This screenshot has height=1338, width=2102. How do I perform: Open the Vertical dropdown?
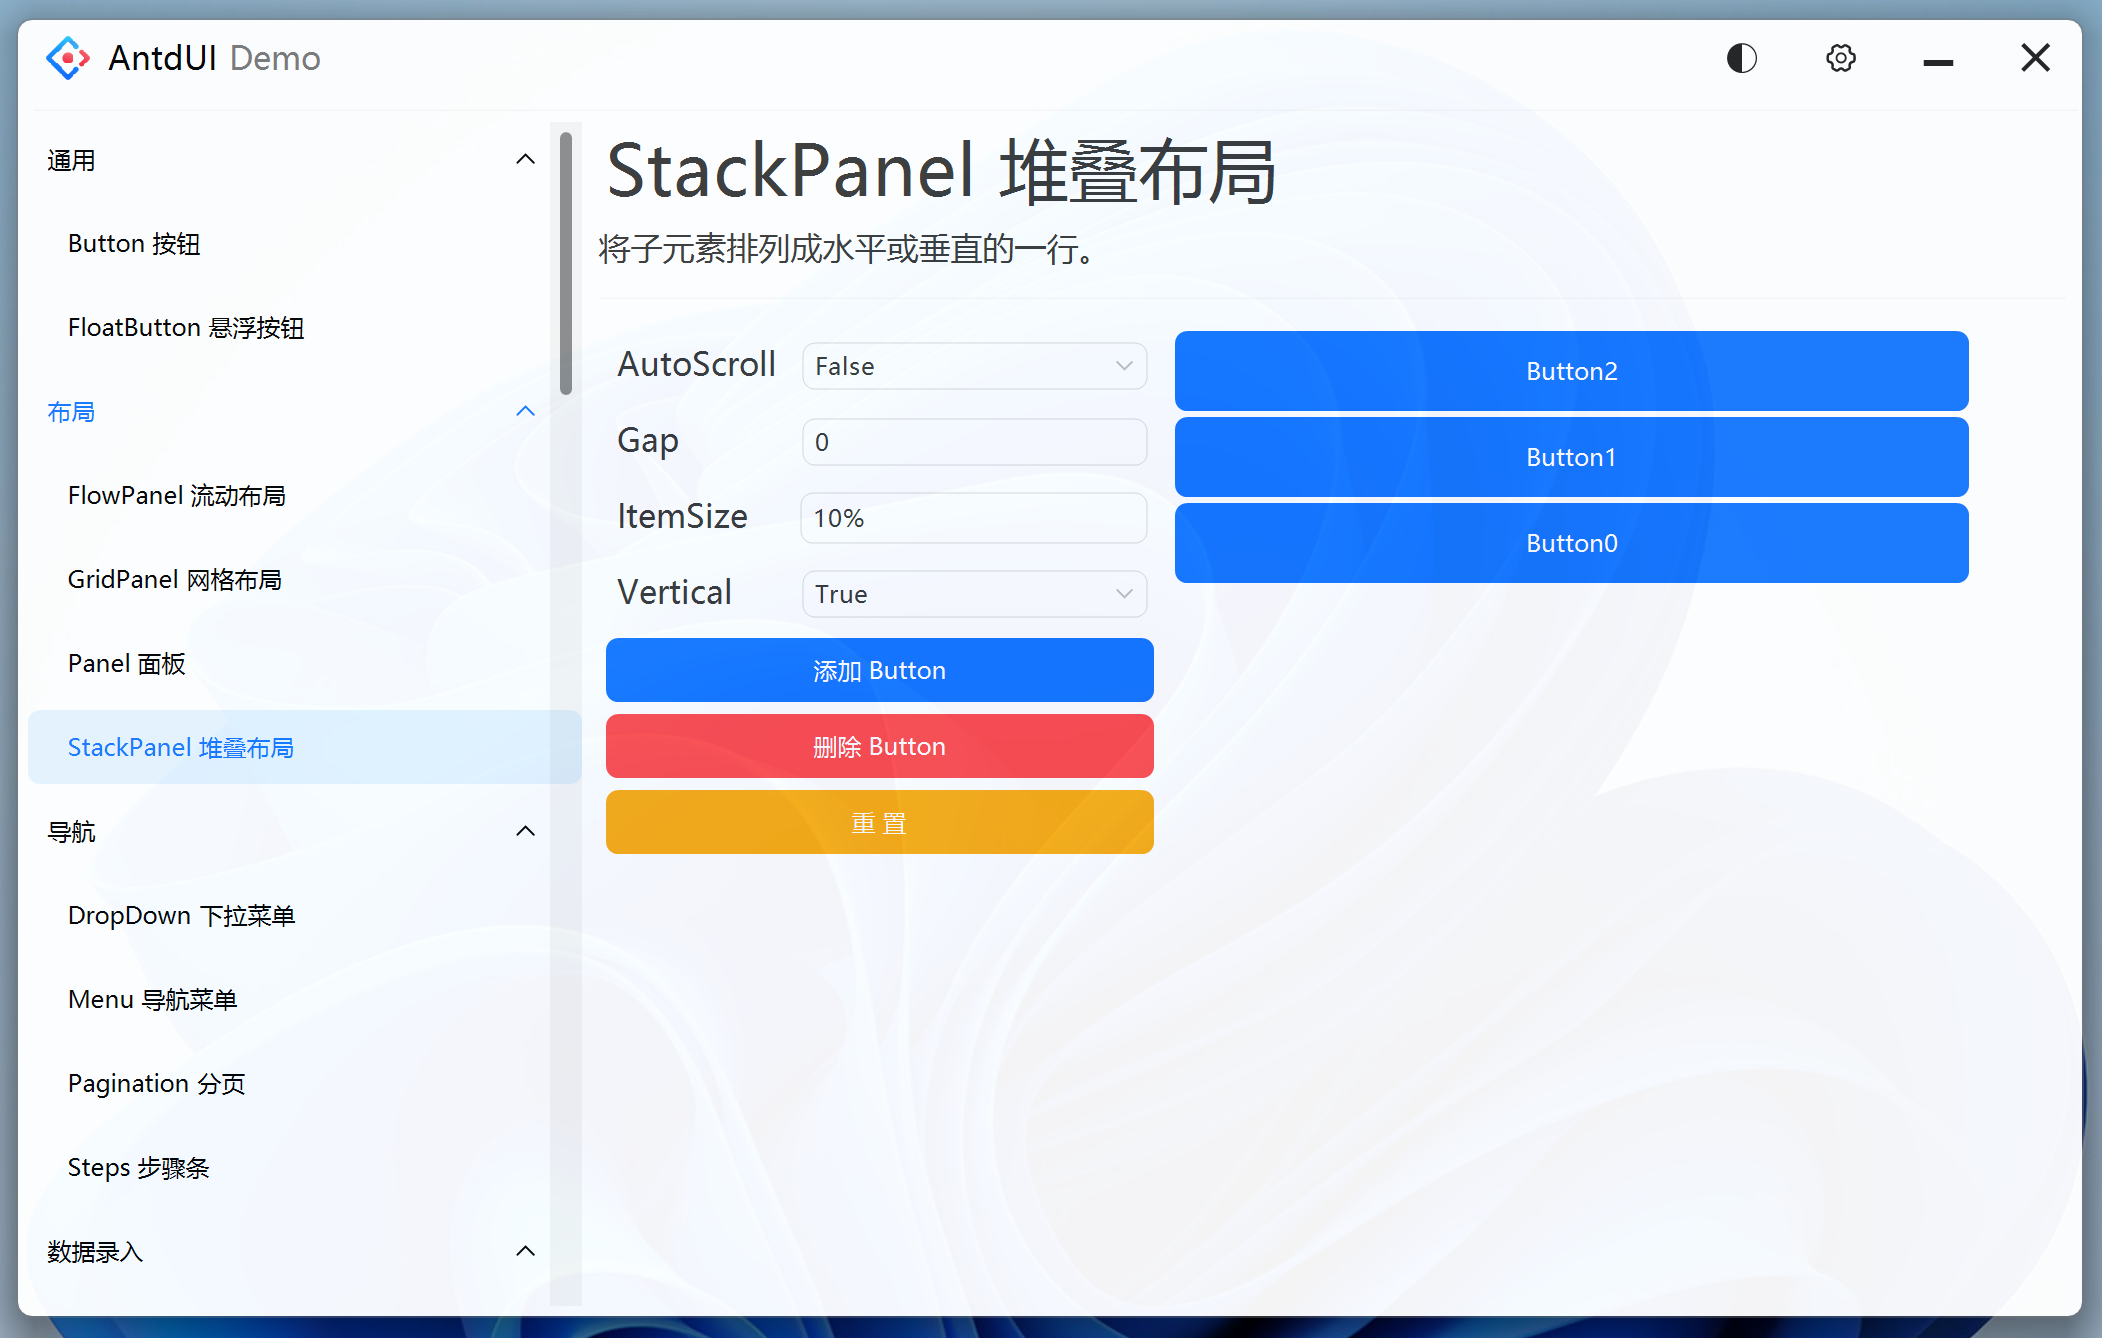[973, 593]
